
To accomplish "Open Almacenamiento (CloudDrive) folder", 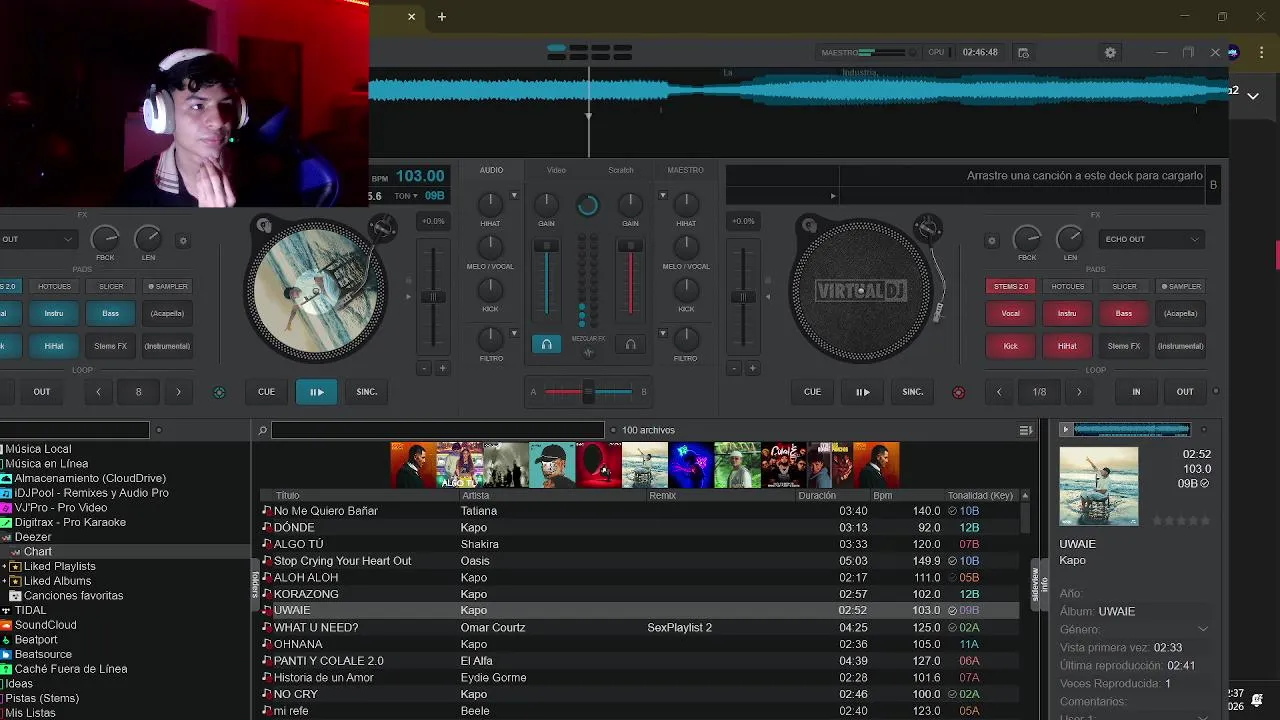I will click(x=90, y=478).
